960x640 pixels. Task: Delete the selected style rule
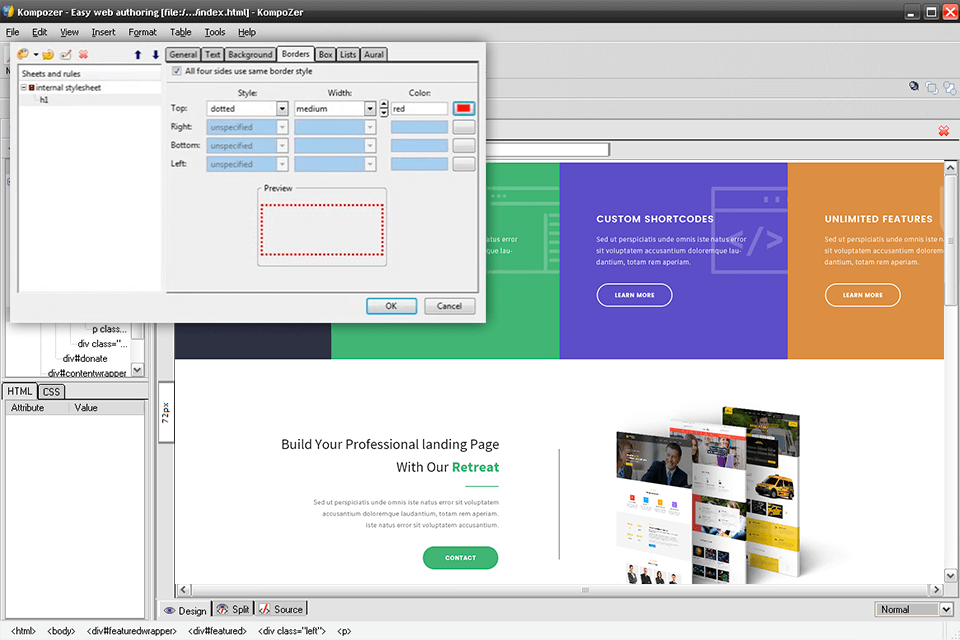83,56
